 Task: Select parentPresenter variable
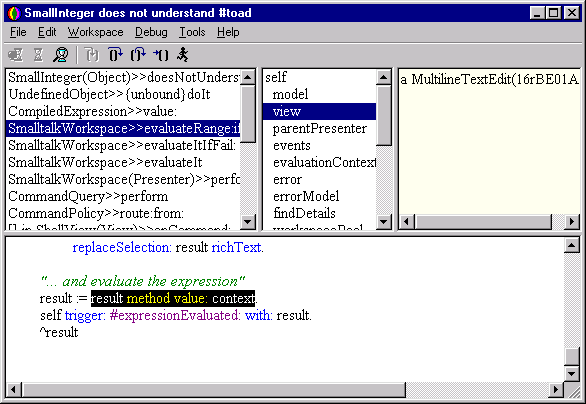tap(320, 128)
